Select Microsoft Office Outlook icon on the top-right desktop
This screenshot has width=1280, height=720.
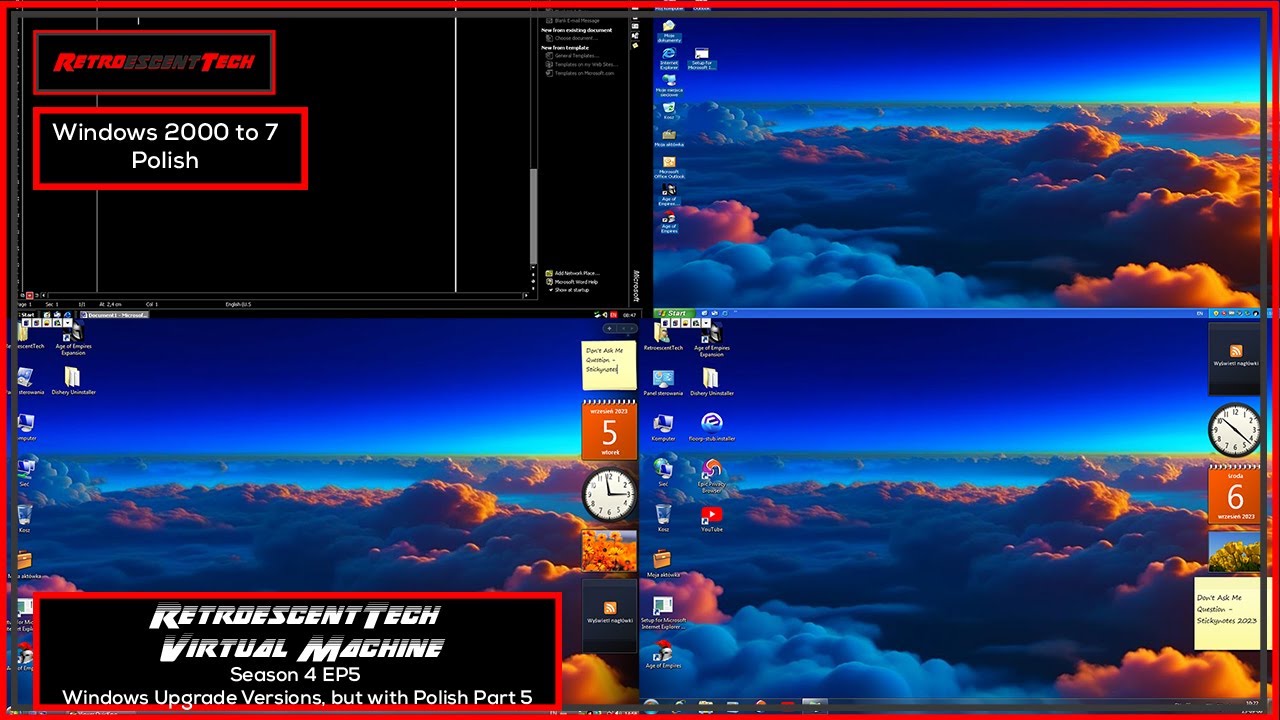(669, 167)
